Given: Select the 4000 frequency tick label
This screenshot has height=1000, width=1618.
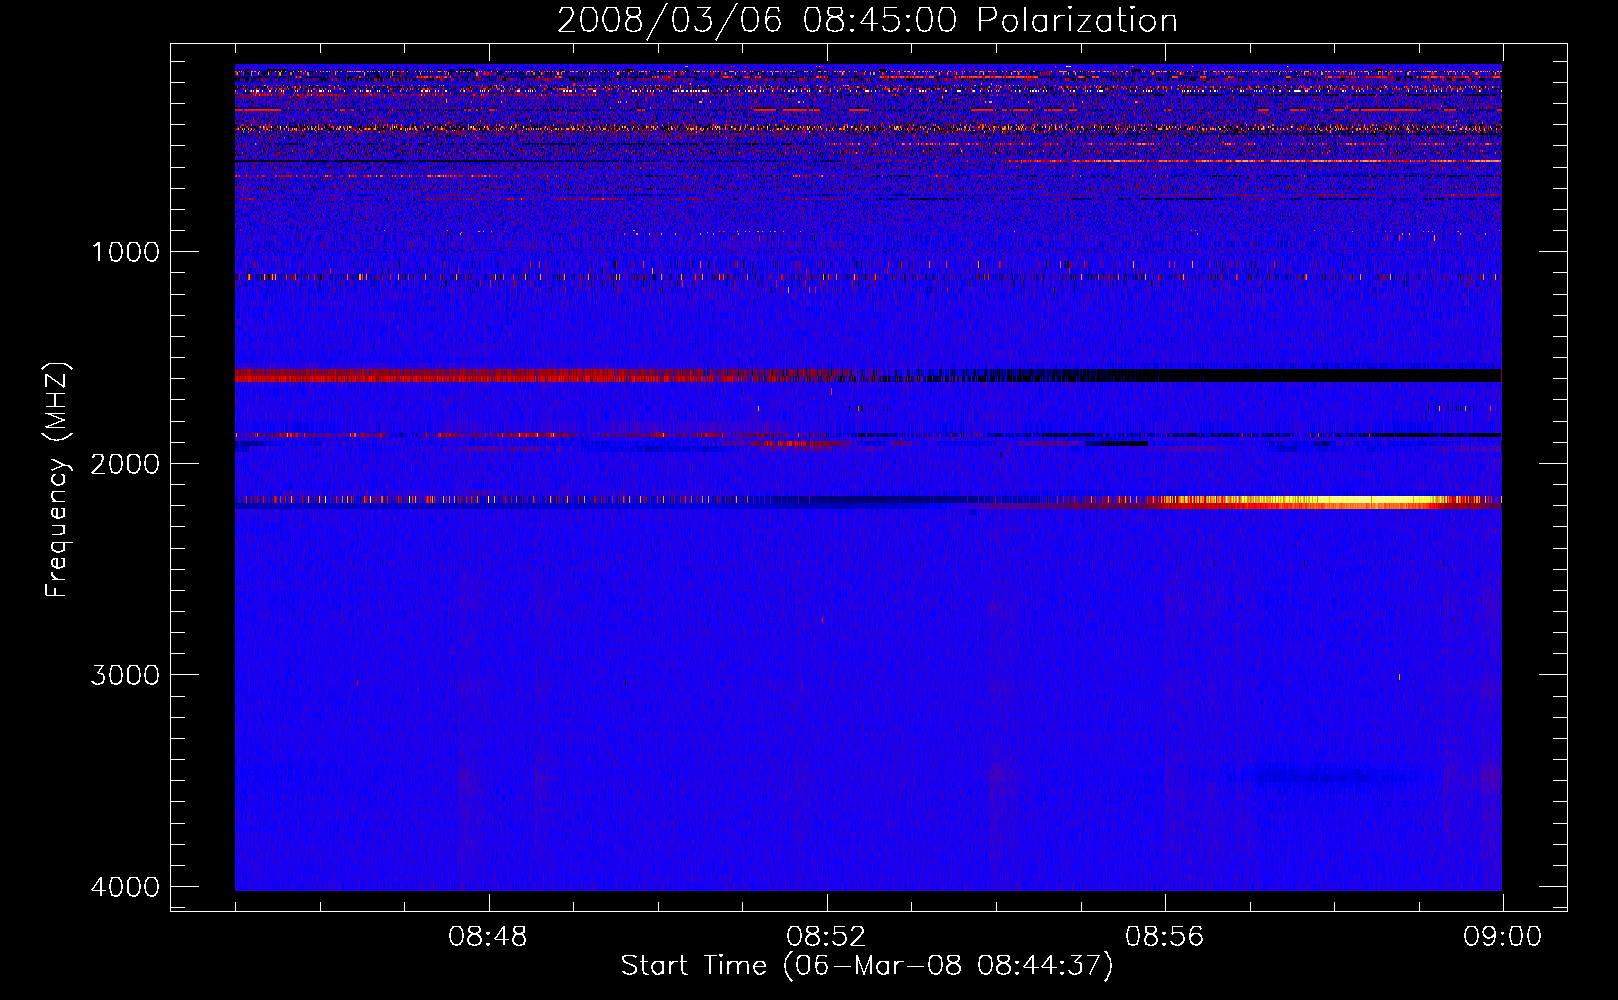Looking at the screenshot, I should coord(125,887).
